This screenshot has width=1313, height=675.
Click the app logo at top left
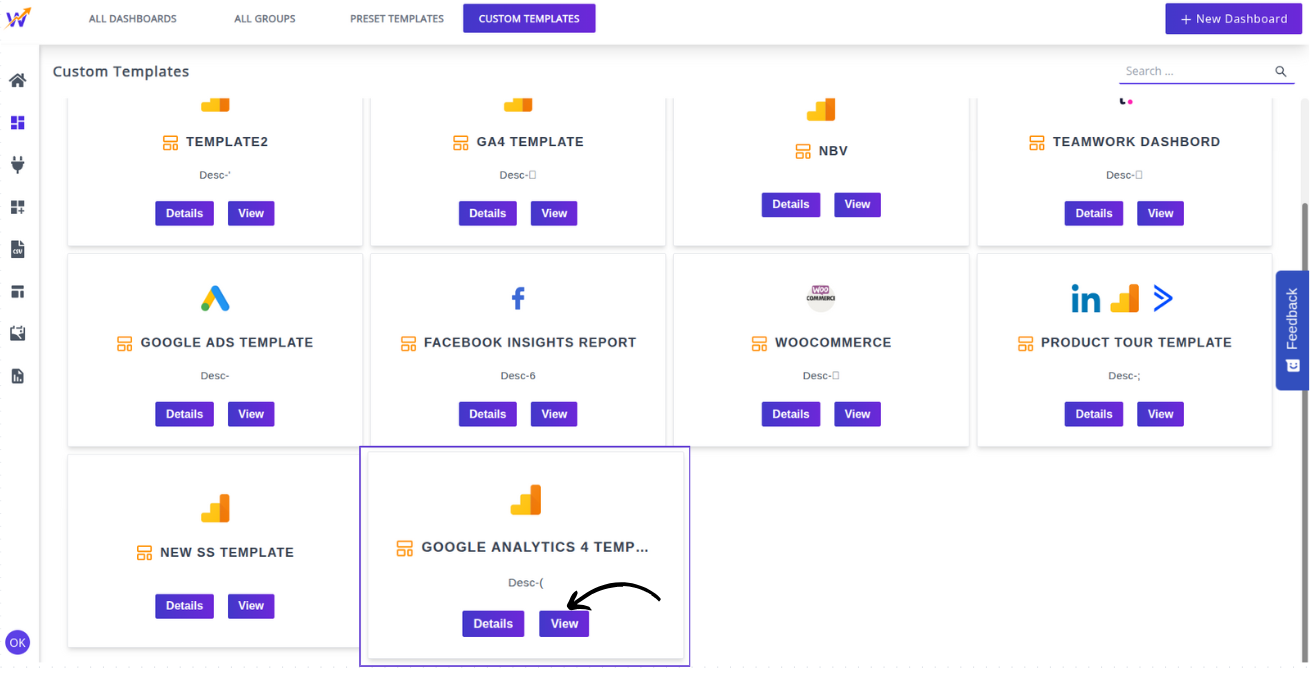point(17,18)
